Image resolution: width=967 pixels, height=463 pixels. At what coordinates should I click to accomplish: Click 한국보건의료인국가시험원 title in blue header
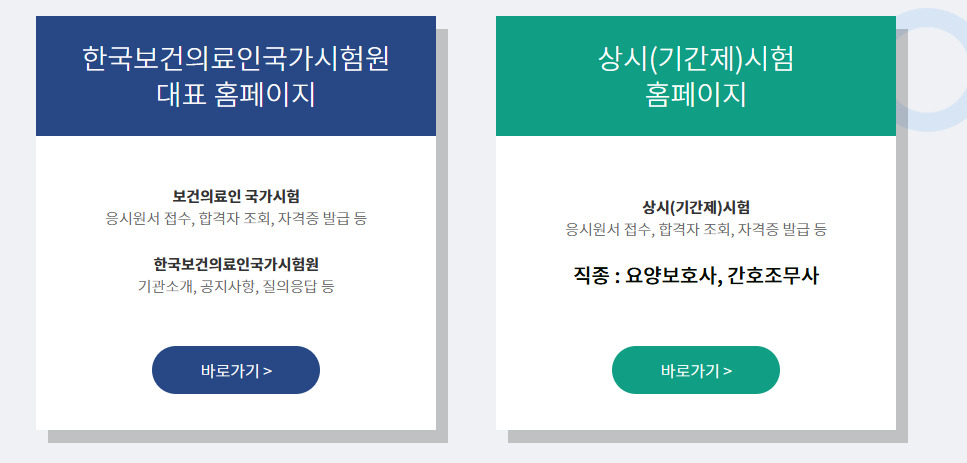pos(236,58)
